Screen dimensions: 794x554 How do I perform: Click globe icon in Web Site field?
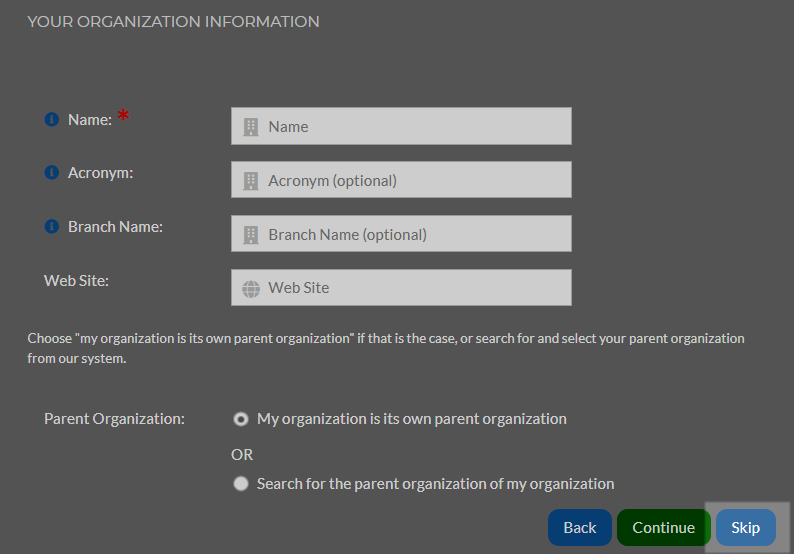(251, 289)
